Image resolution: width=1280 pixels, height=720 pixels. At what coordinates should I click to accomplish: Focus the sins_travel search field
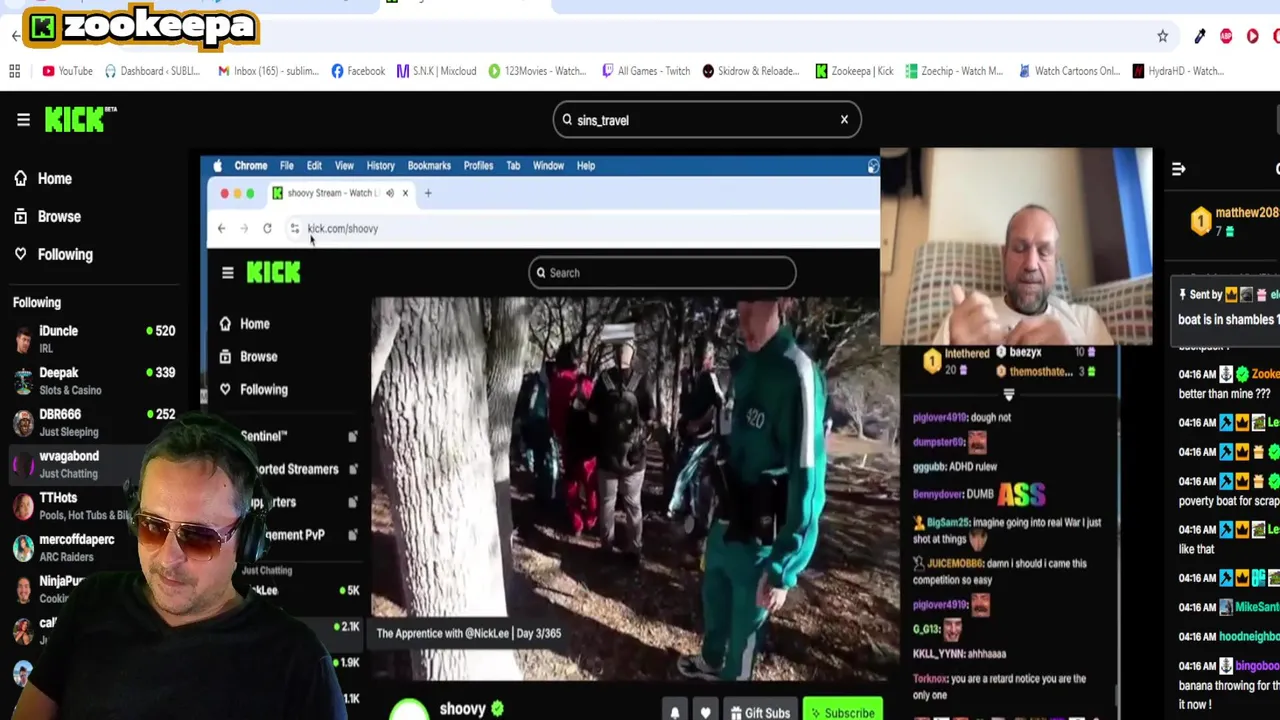click(707, 120)
